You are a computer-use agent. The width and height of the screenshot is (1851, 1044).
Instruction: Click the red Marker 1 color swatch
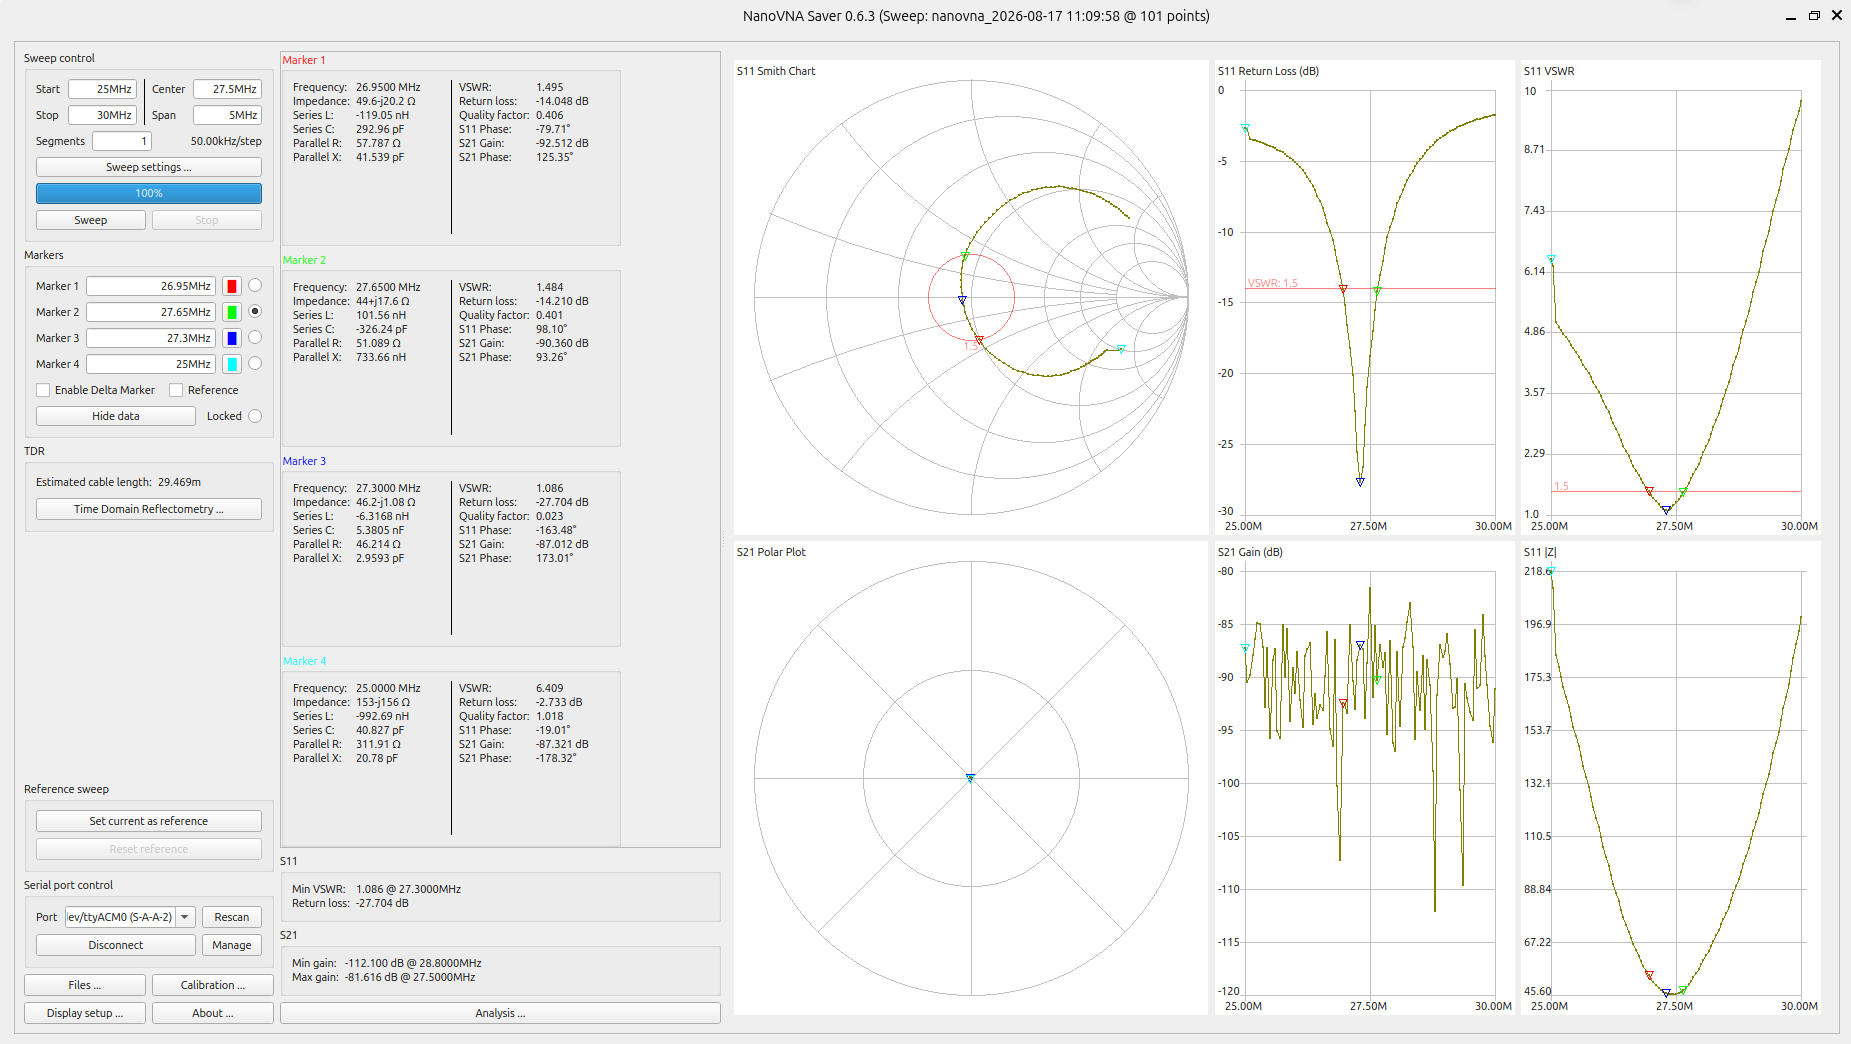(232, 286)
